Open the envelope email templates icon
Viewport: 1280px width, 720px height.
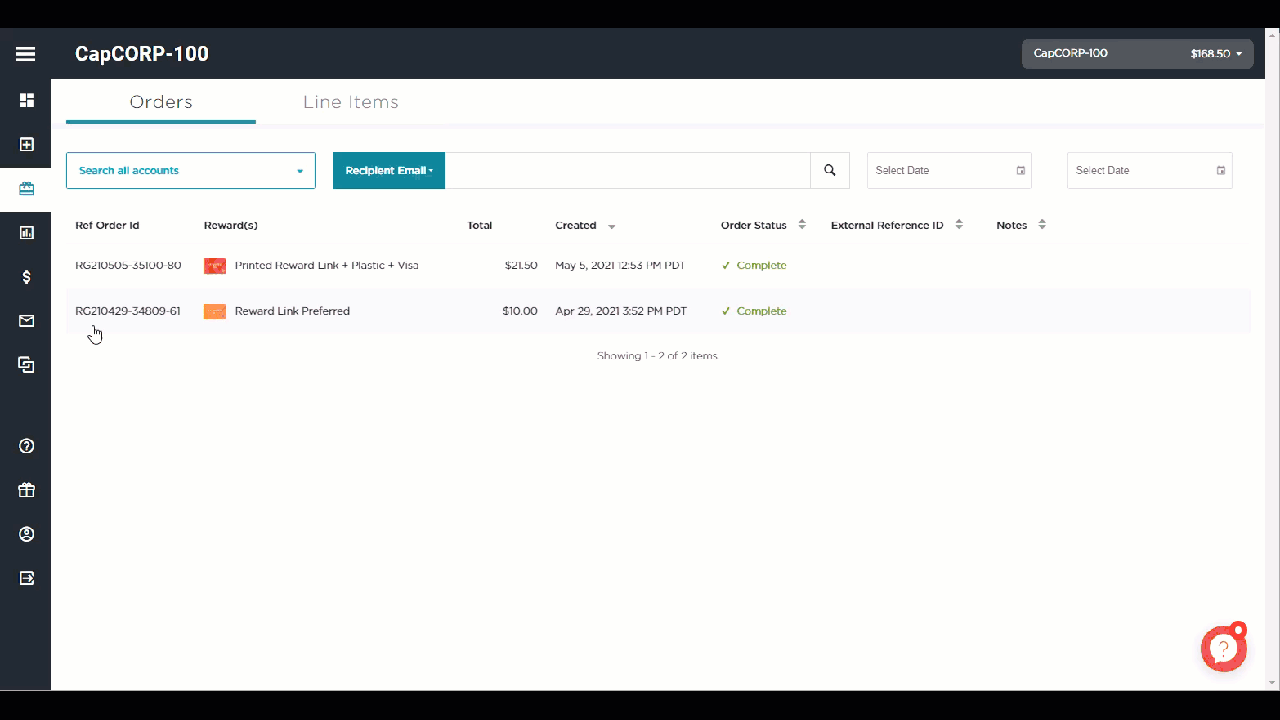click(26, 321)
